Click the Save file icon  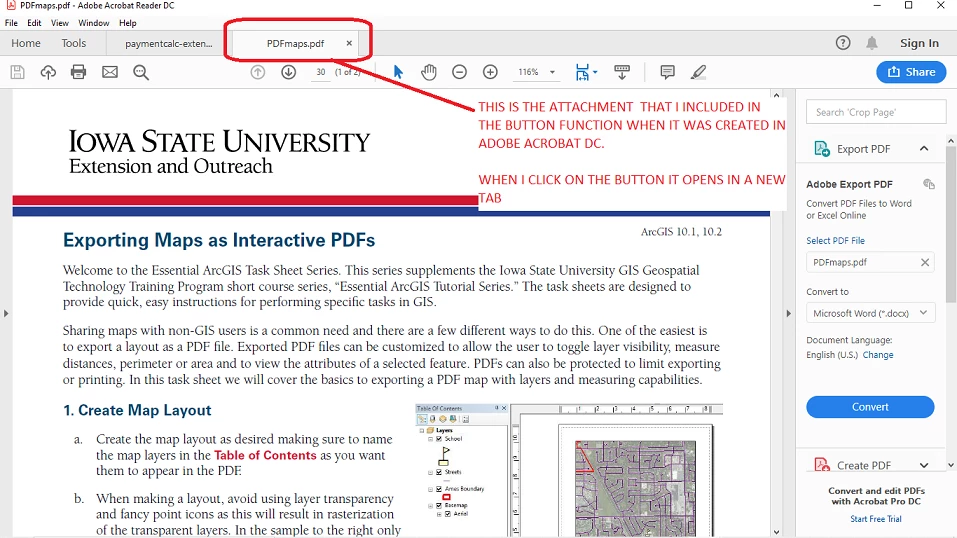pos(18,72)
